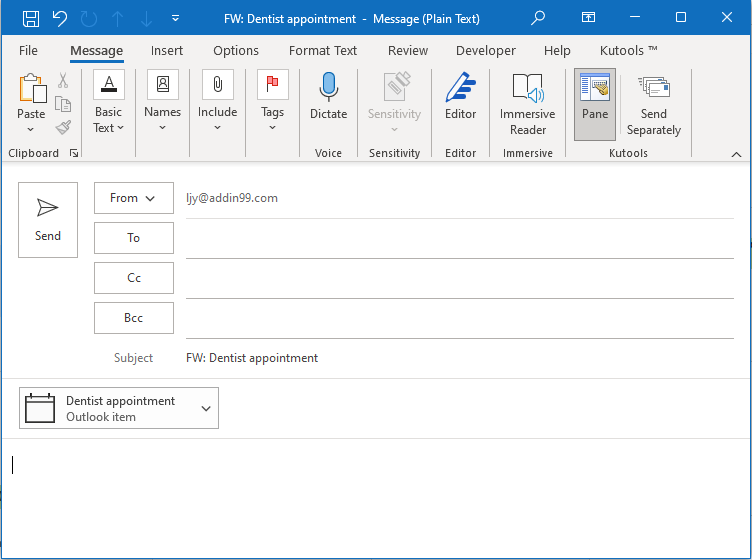Open Clipboard pane dialog launcher
Image resolution: width=752 pixels, height=560 pixels.
pos(74,153)
